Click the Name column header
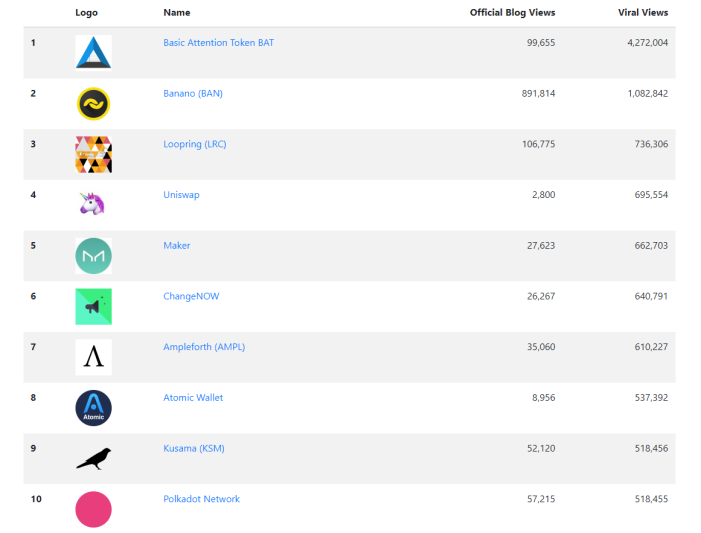701x533 pixels. point(177,13)
